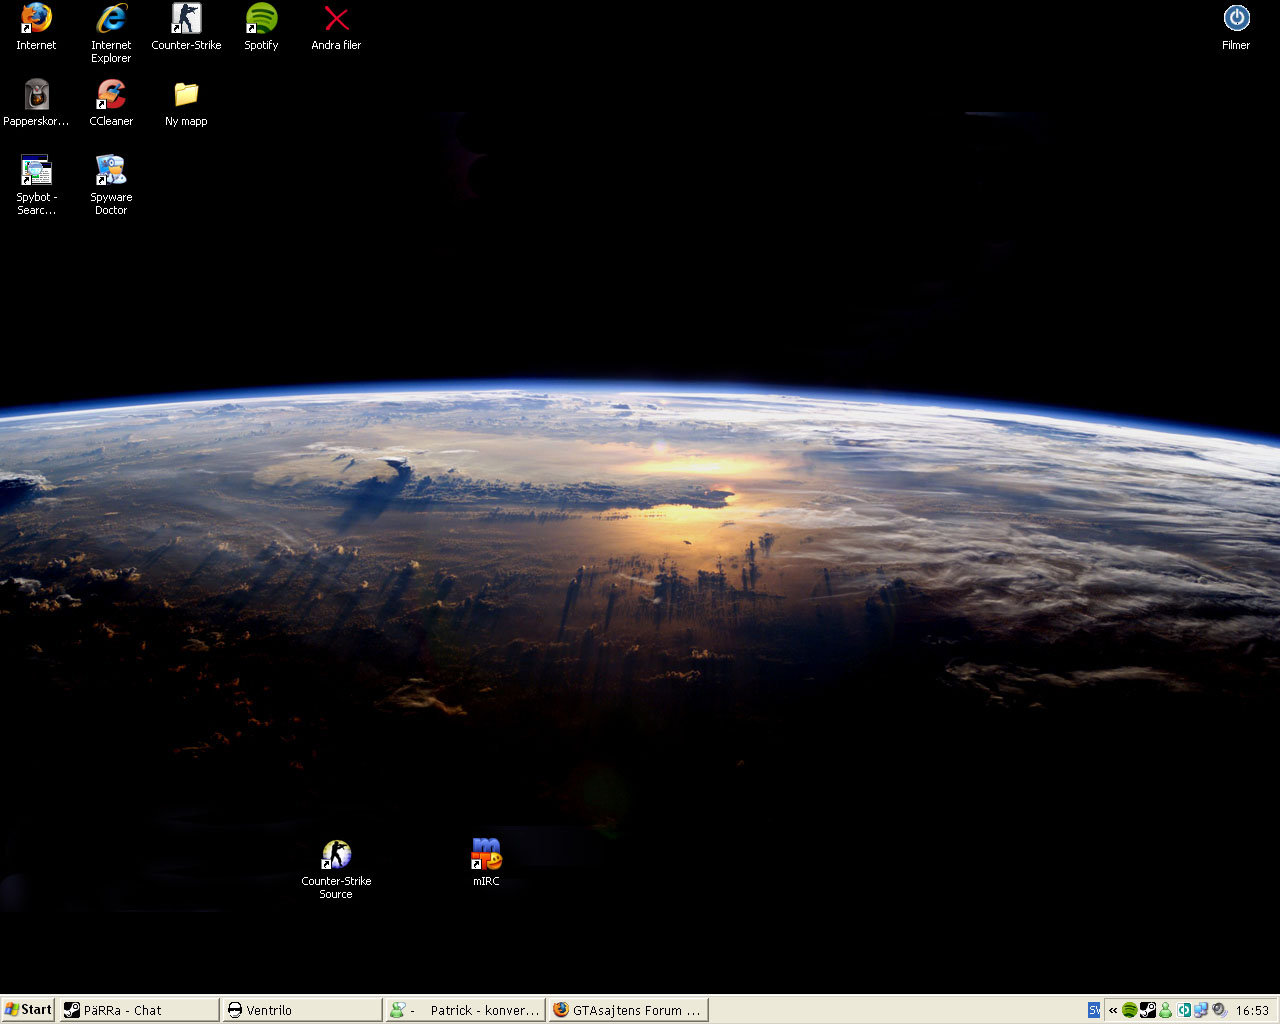Screen dimensions: 1280x1024
Task: Select the CCleaner desktop shortcut
Action: [111, 96]
